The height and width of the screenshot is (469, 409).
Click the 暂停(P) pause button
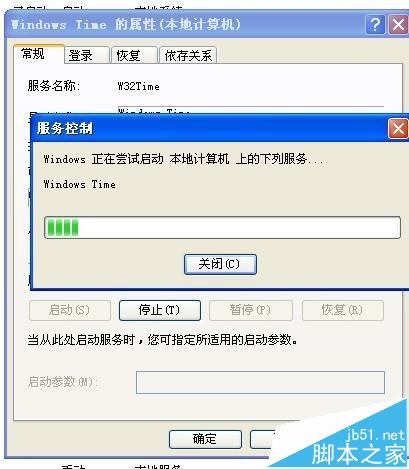[250, 310]
